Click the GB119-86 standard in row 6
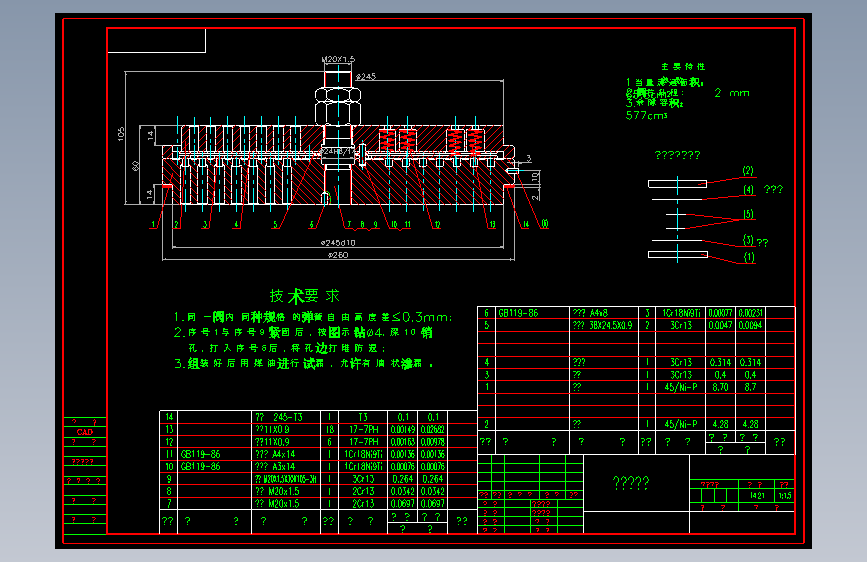The image size is (867, 562). [518, 313]
